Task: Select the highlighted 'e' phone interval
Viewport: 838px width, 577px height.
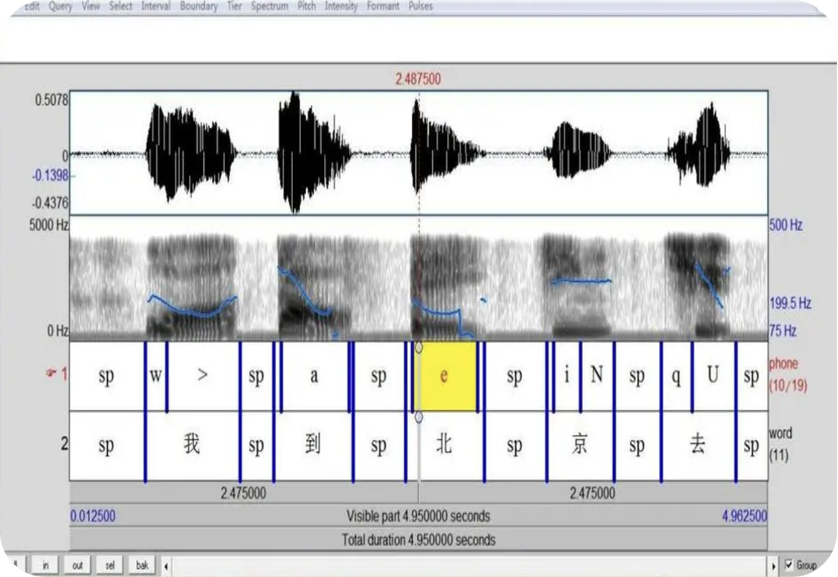Action: coord(445,376)
